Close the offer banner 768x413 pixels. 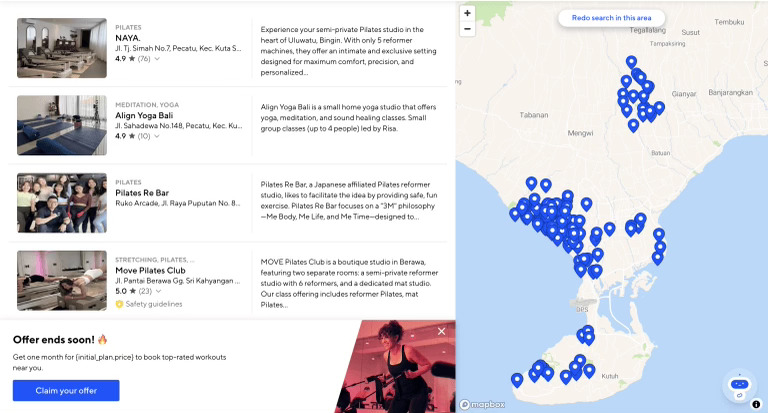[x=441, y=331]
